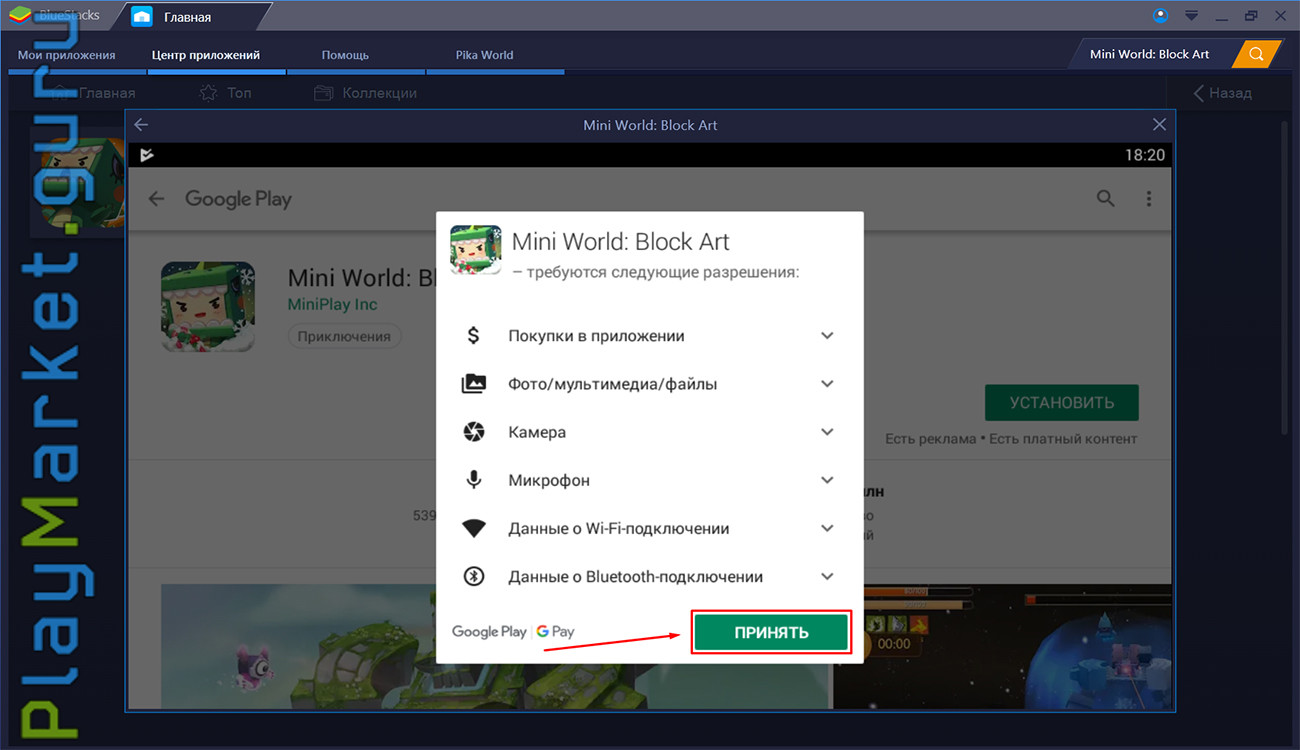This screenshot has height=750, width=1300.
Task: Expand the Микрофон permission details
Action: click(827, 480)
